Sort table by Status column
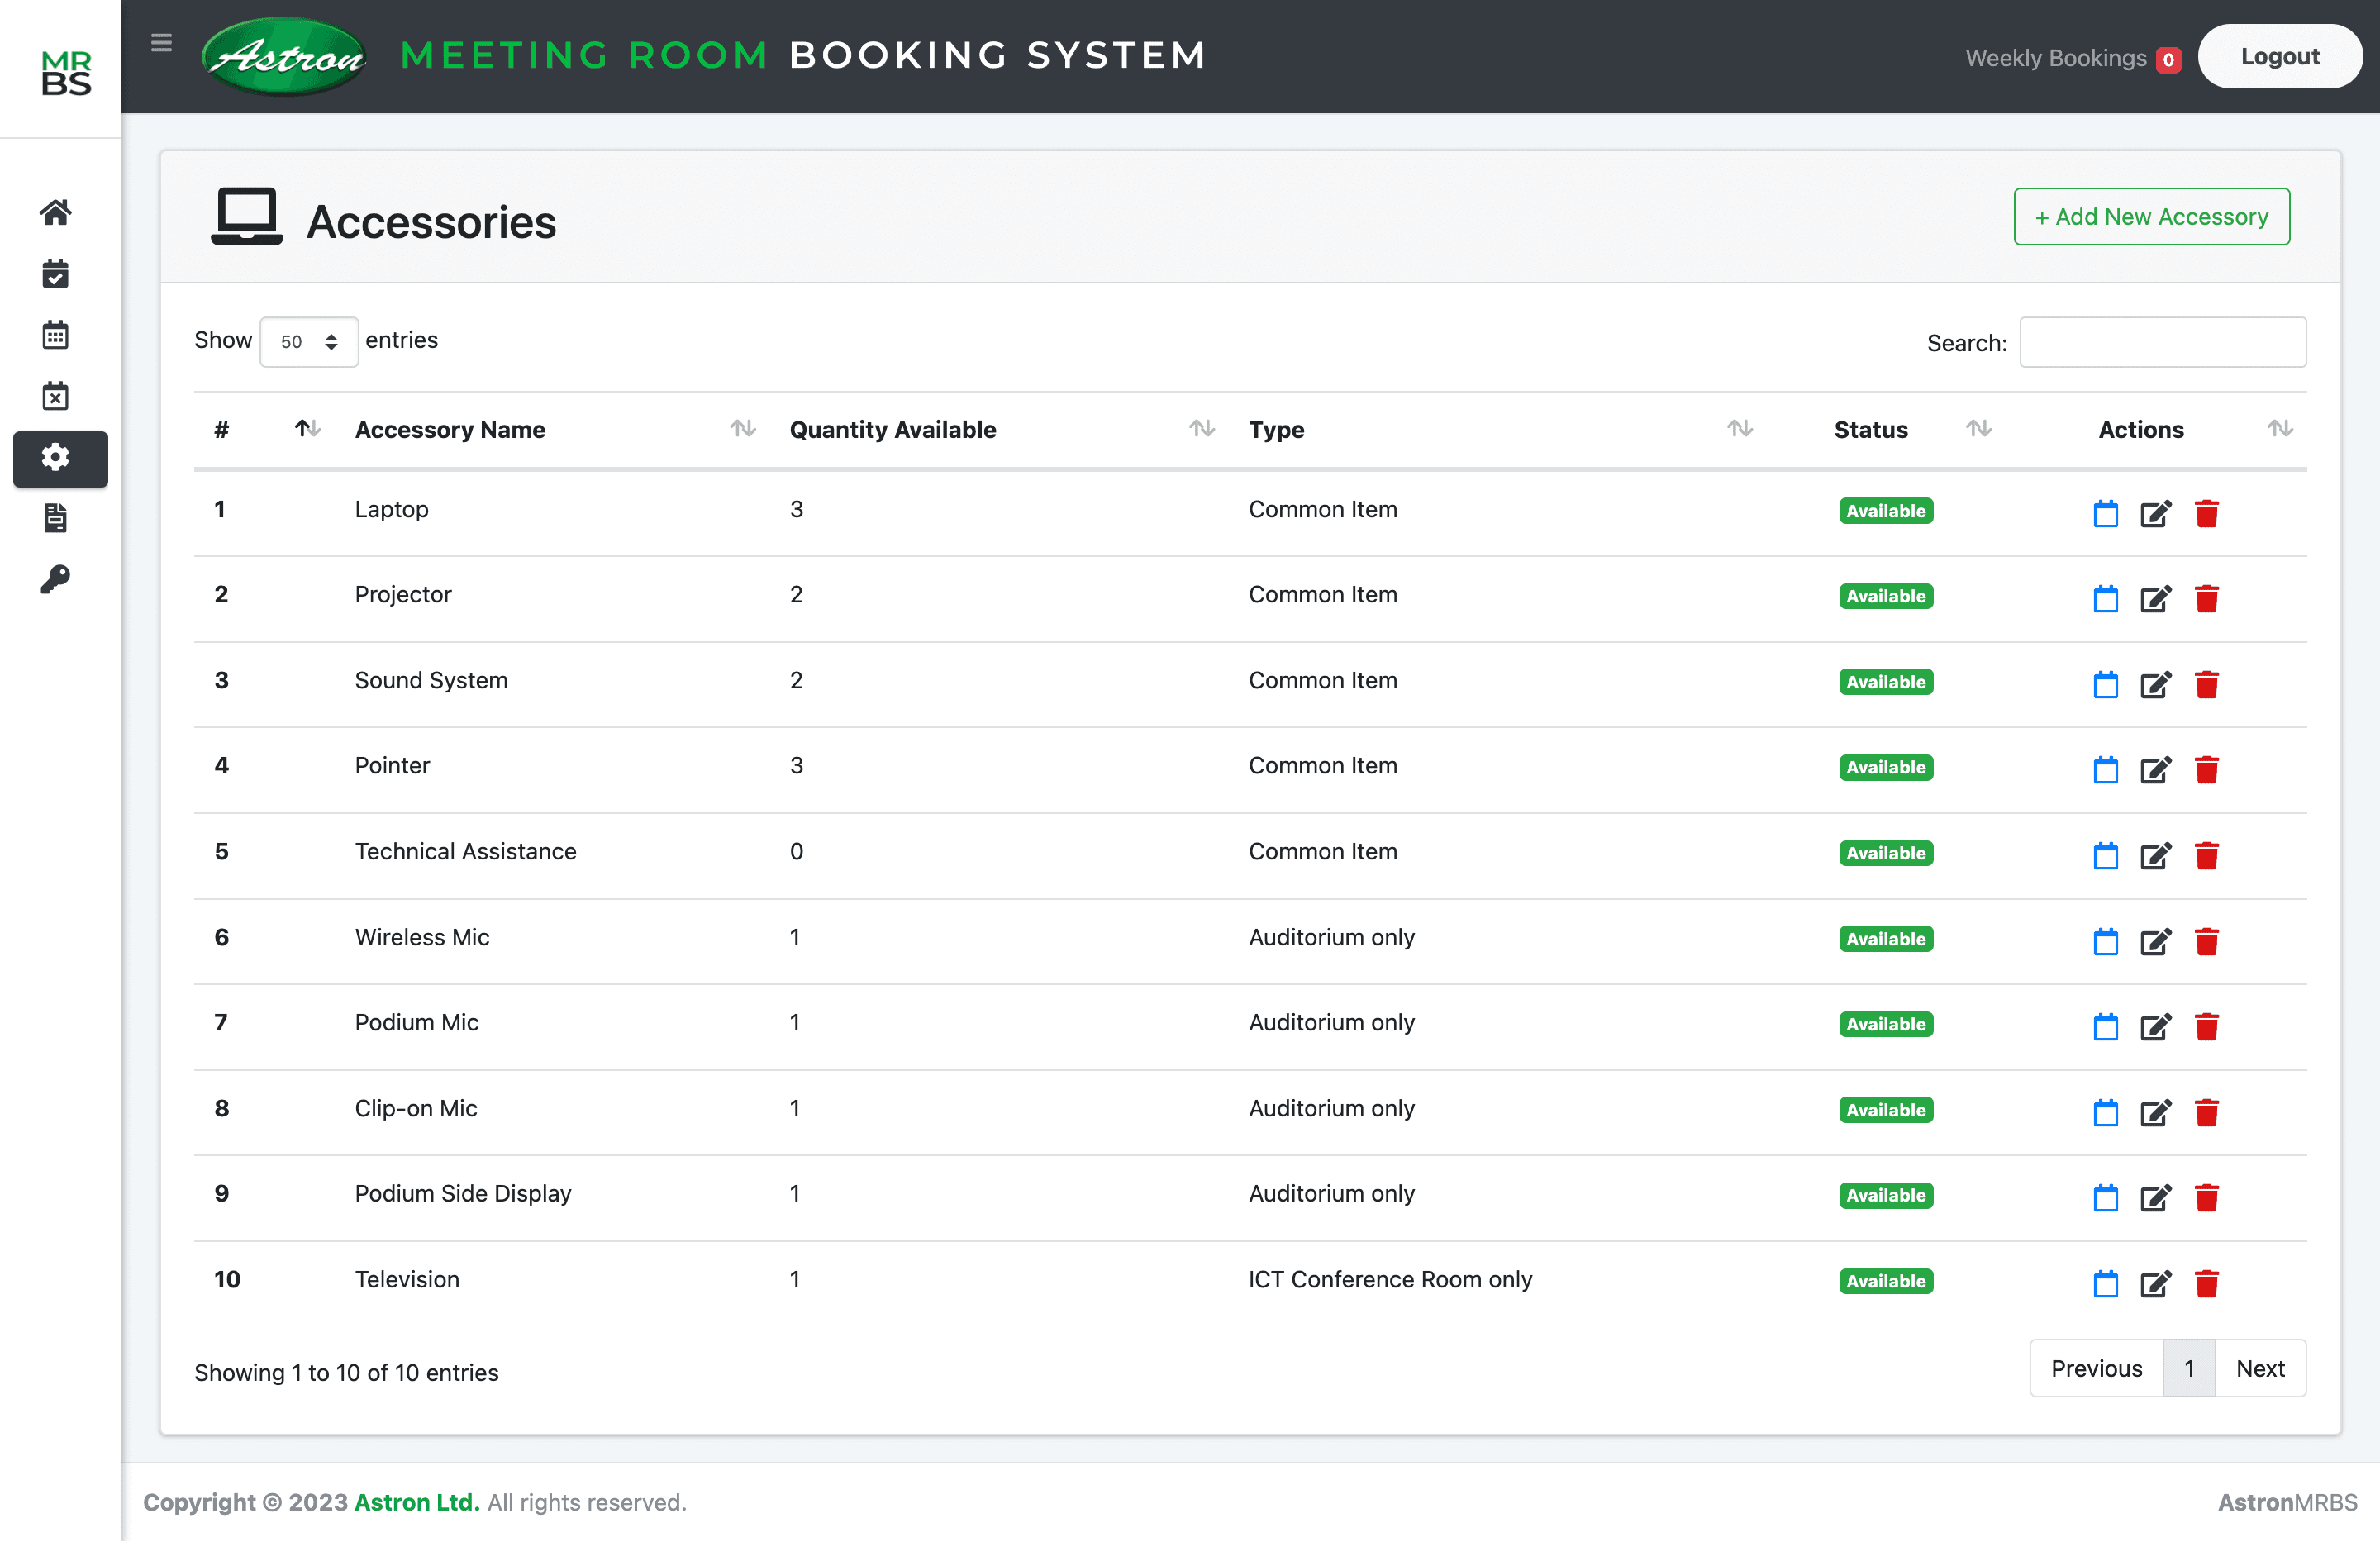2380x1542 pixels. (x=1871, y=430)
